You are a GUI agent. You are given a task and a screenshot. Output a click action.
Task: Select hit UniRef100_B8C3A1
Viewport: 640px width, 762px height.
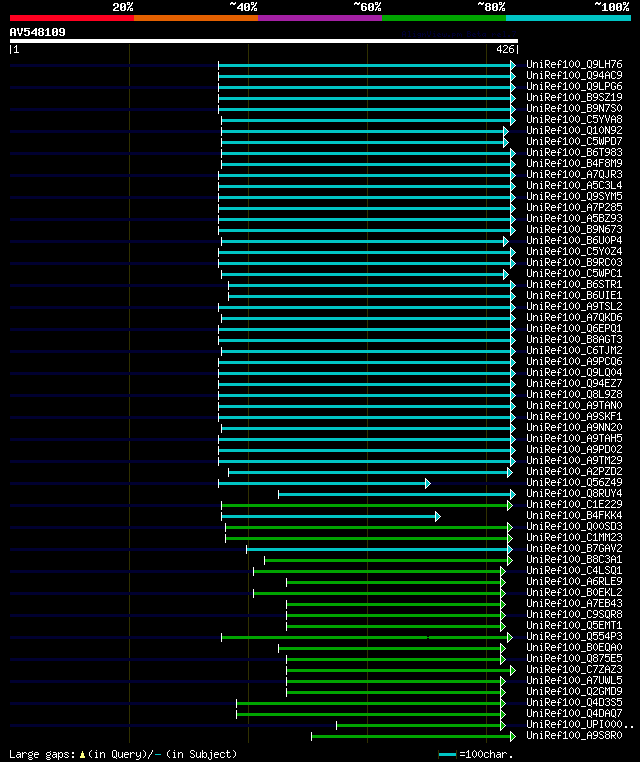point(574,559)
